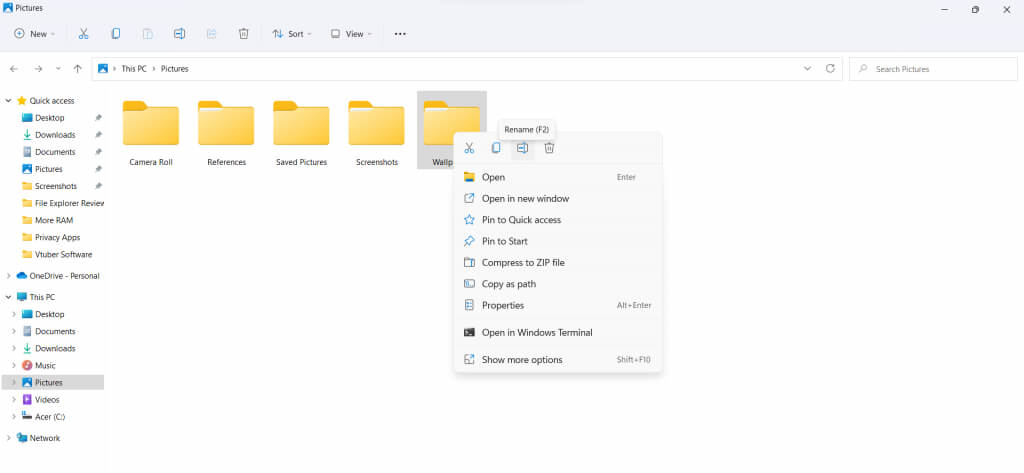1024x473 pixels.
Task: Click the Delete icon in top toolbar
Action: [x=243, y=33]
